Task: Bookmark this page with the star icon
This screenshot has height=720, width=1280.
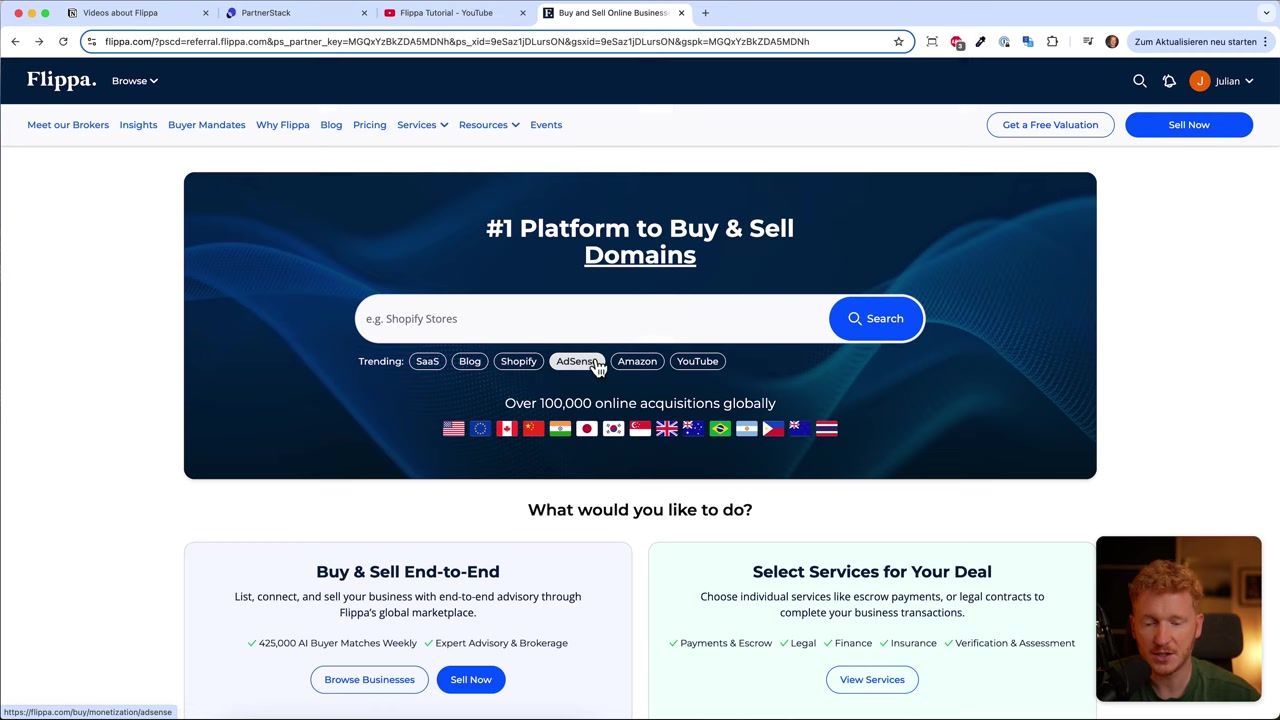Action: click(898, 41)
